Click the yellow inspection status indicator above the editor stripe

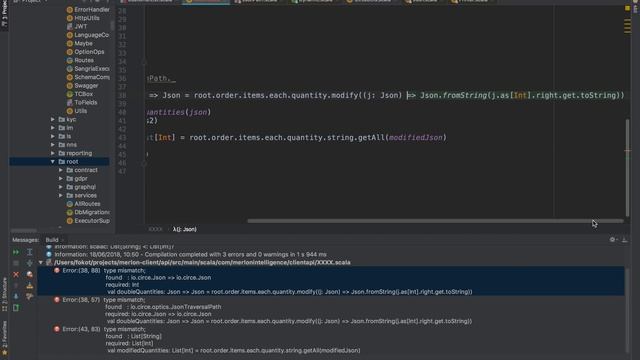pyautogui.click(x=627, y=8)
